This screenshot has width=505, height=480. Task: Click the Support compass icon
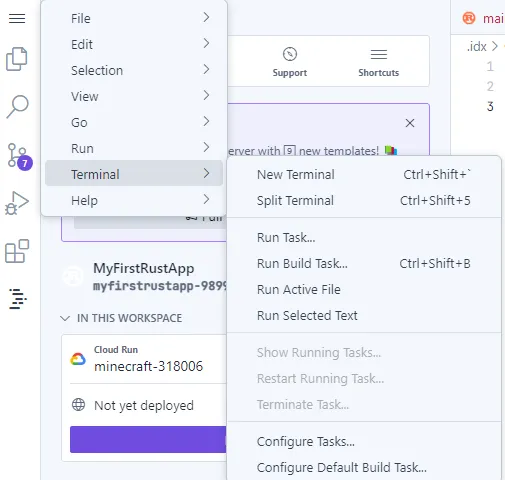(290, 54)
